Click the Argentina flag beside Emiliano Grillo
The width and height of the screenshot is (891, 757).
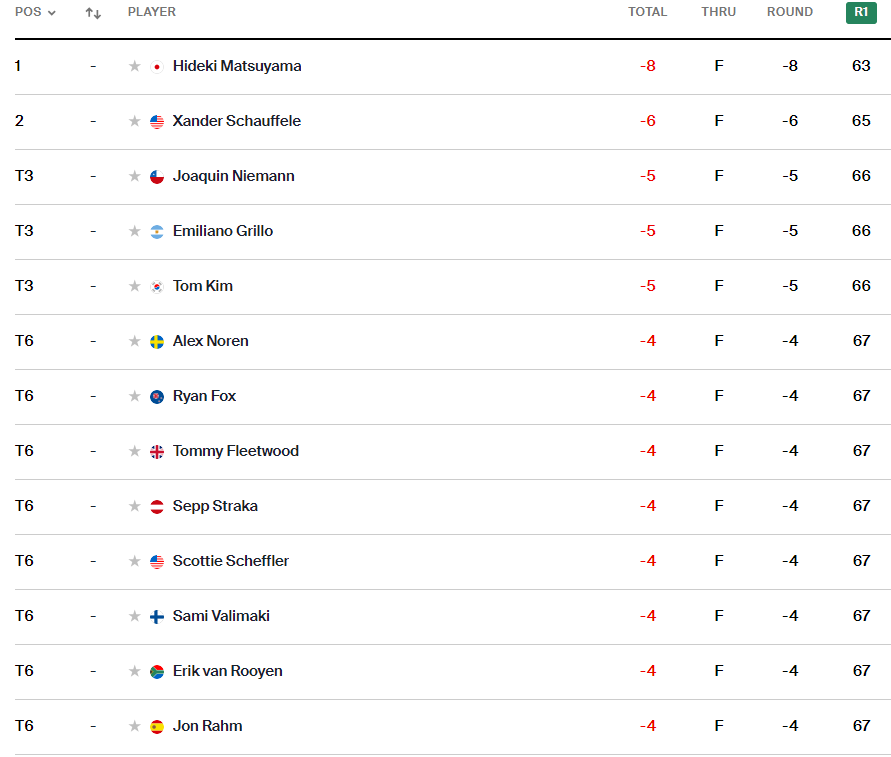pyautogui.click(x=157, y=232)
